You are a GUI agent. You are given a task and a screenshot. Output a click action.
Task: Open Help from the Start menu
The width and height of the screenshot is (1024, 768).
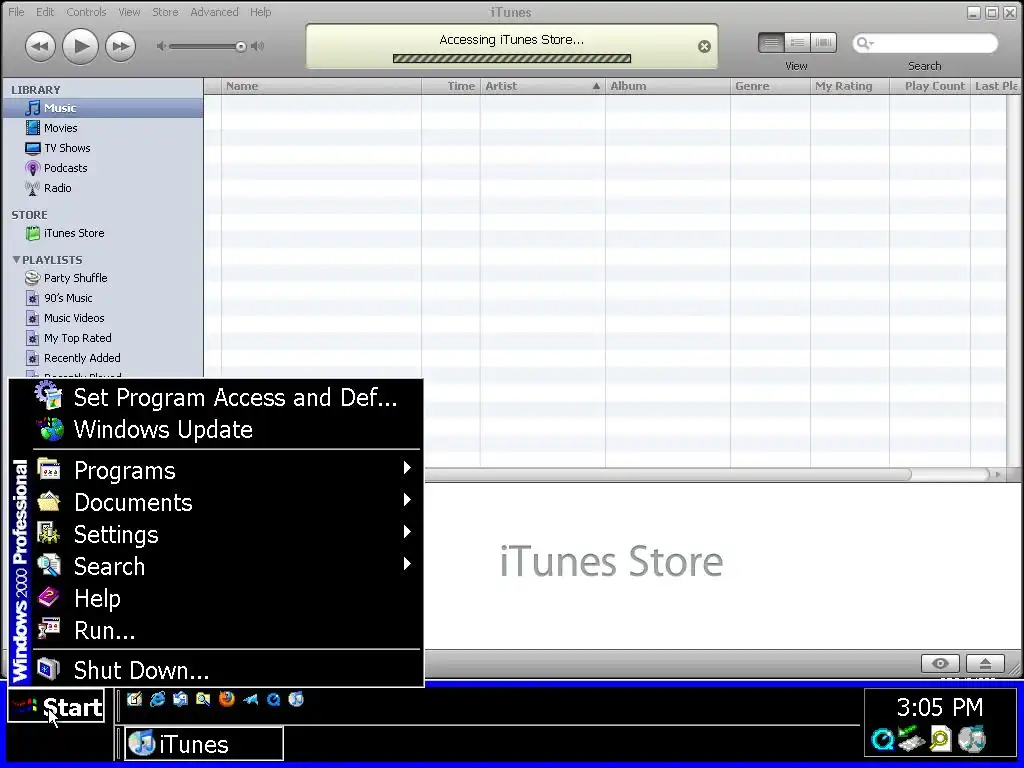click(228, 598)
